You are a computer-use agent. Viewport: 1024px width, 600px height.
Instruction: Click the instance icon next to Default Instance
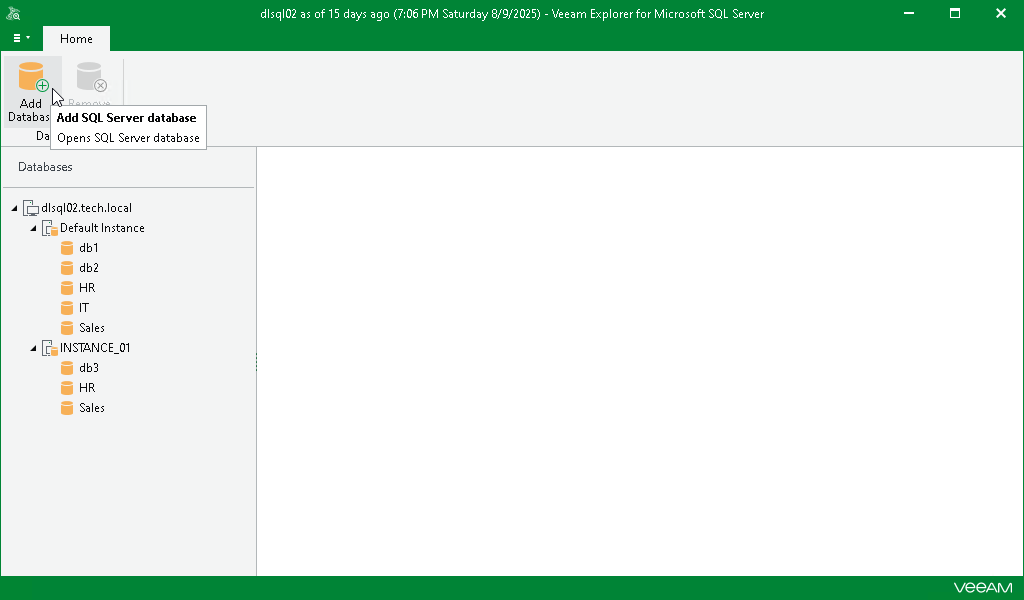[x=48, y=228]
